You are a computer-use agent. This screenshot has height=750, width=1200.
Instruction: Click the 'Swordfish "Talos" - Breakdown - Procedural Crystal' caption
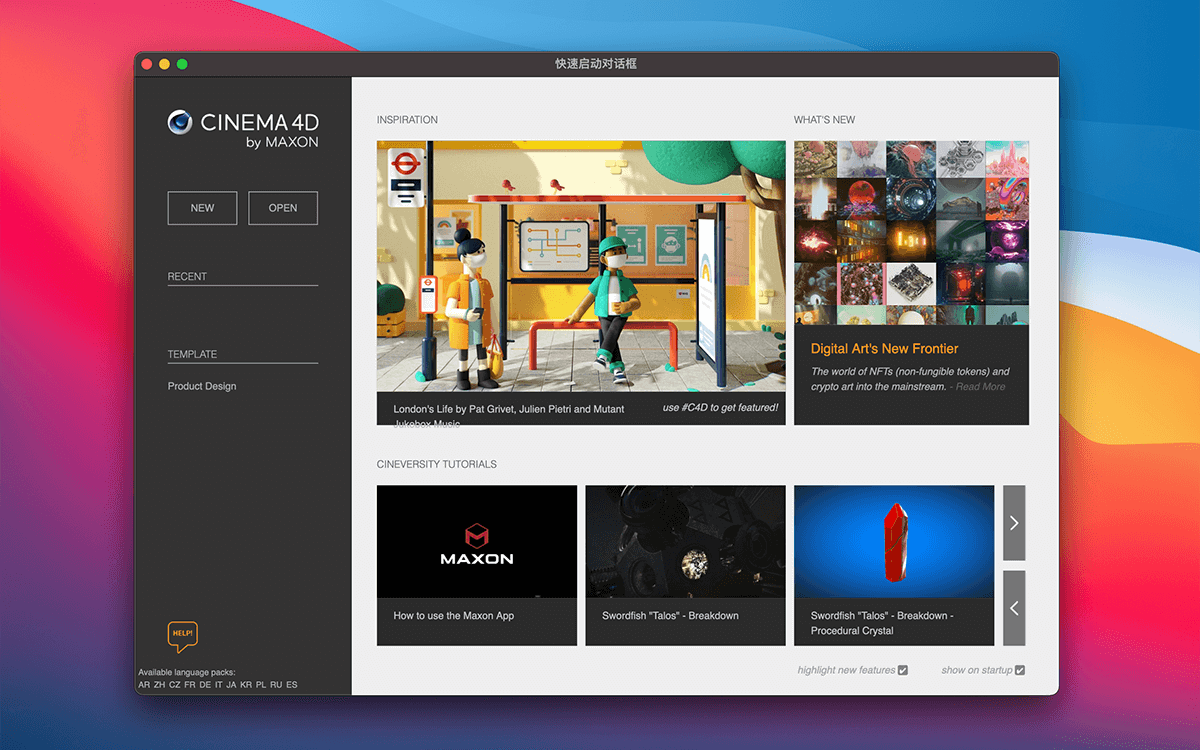(882, 623)
